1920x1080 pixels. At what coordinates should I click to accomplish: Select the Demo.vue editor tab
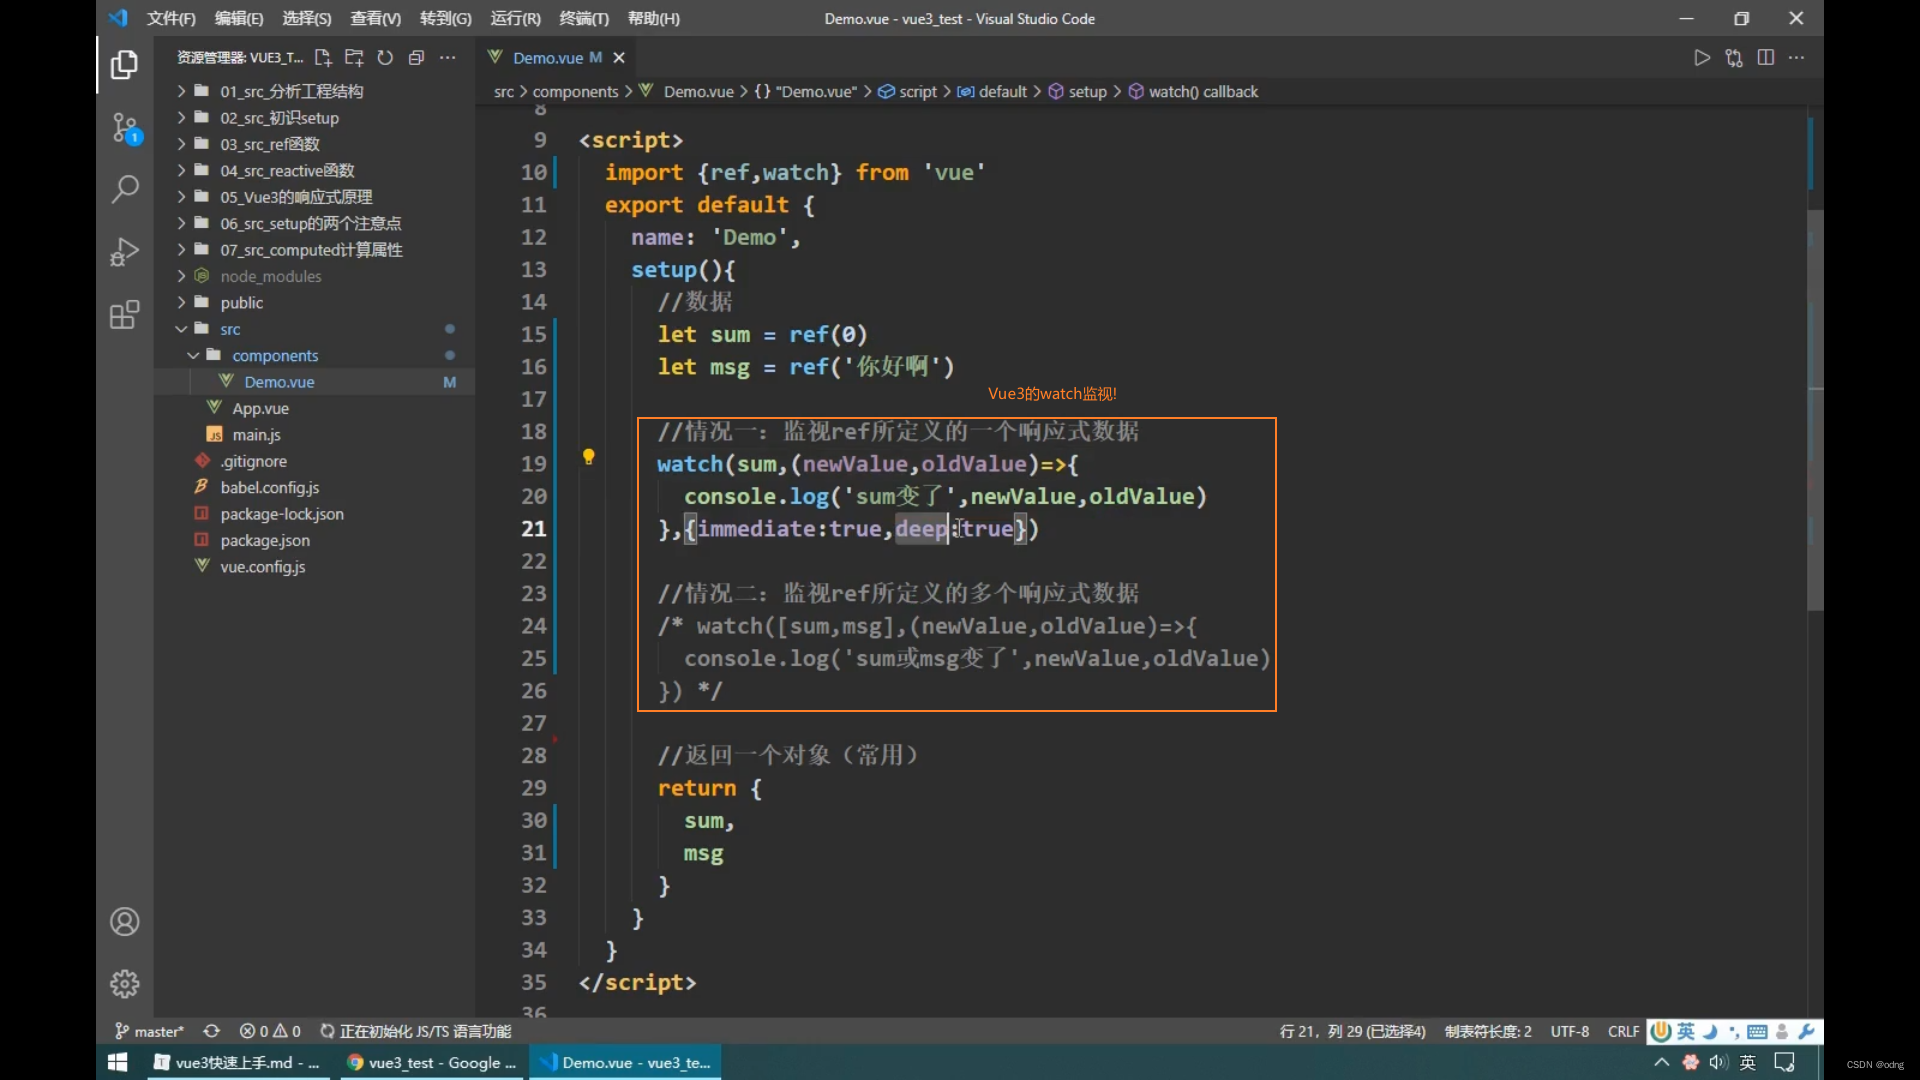(556, 58)
